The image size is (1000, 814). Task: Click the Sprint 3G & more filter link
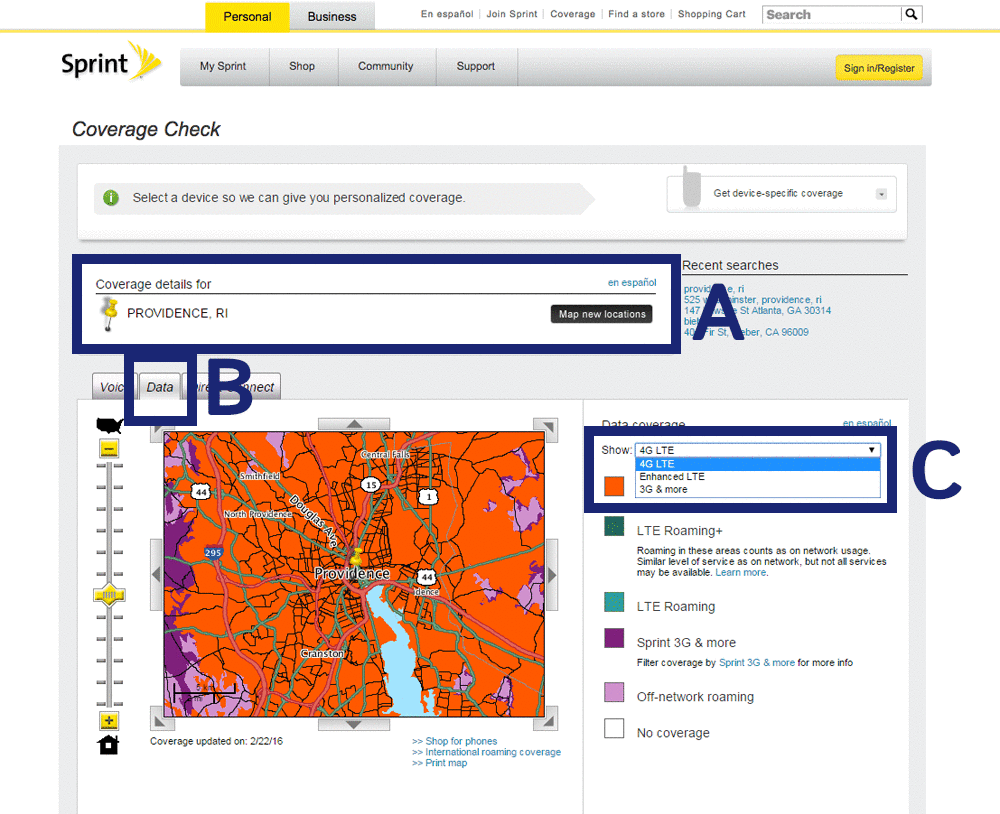(756, 663)
